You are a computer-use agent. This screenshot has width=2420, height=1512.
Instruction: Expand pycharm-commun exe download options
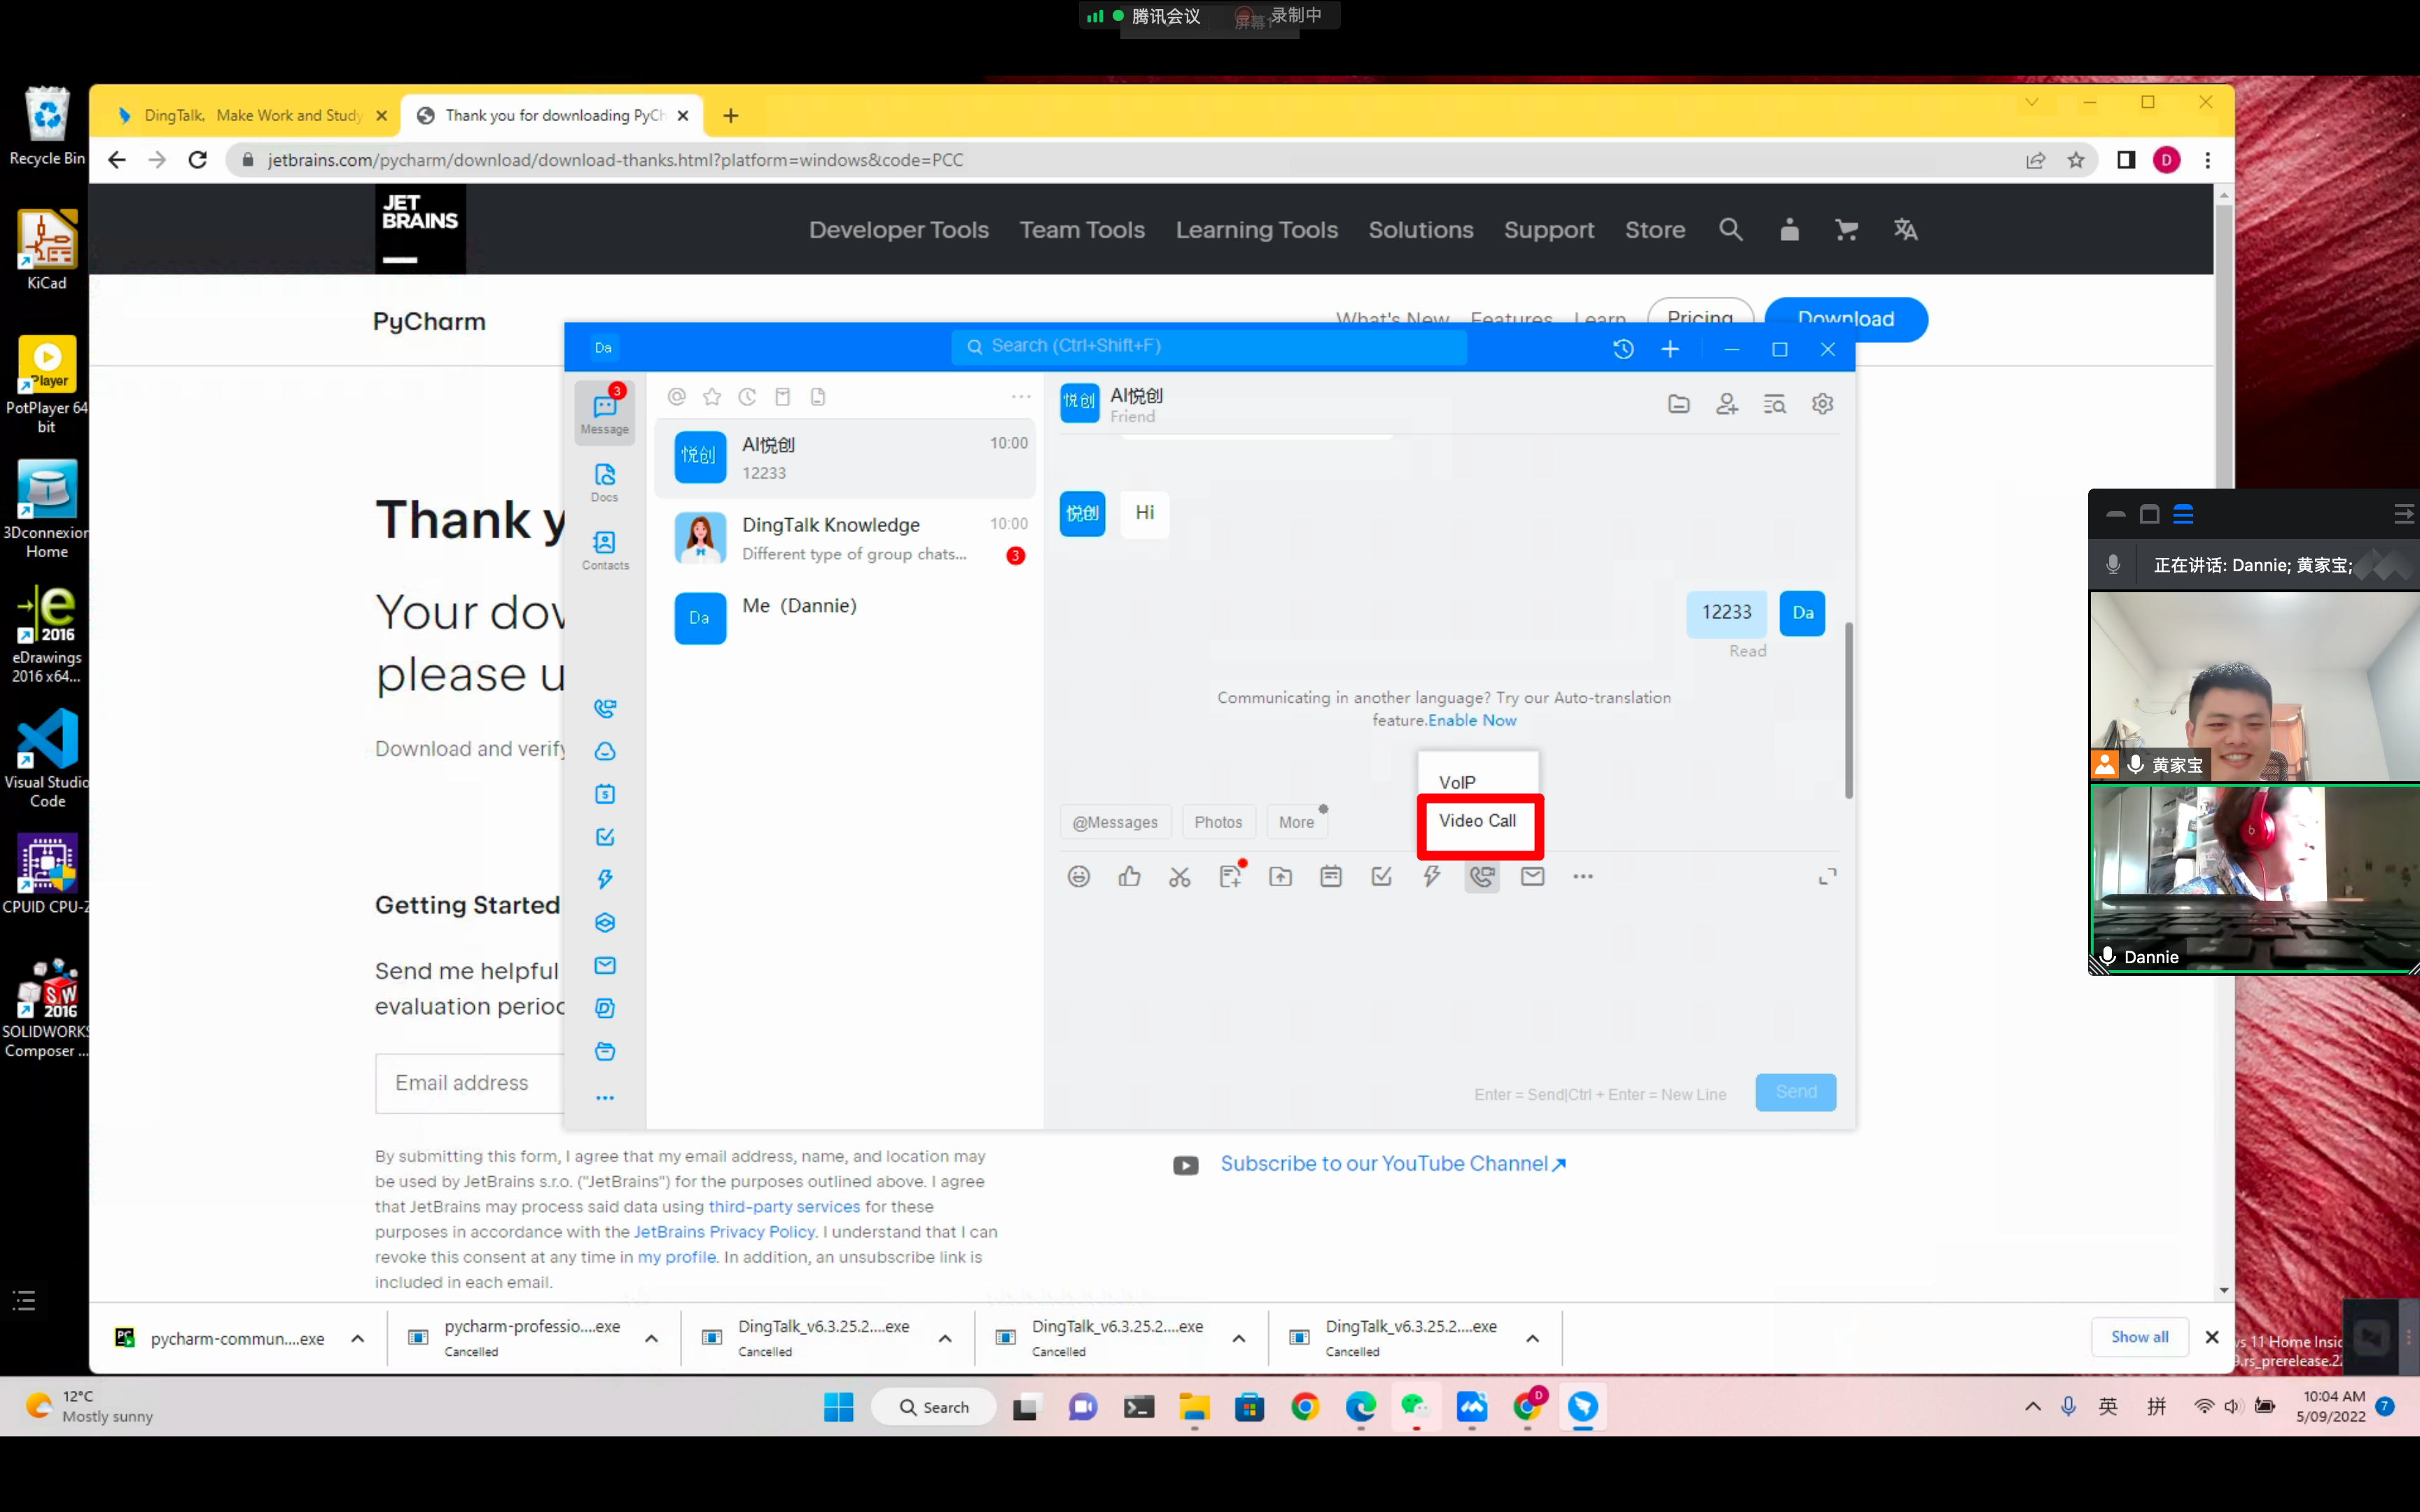(x=357, y=1338)
